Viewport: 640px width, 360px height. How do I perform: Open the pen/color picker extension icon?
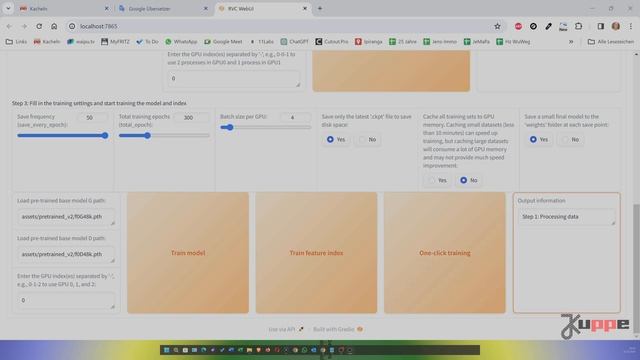(548, 26)
